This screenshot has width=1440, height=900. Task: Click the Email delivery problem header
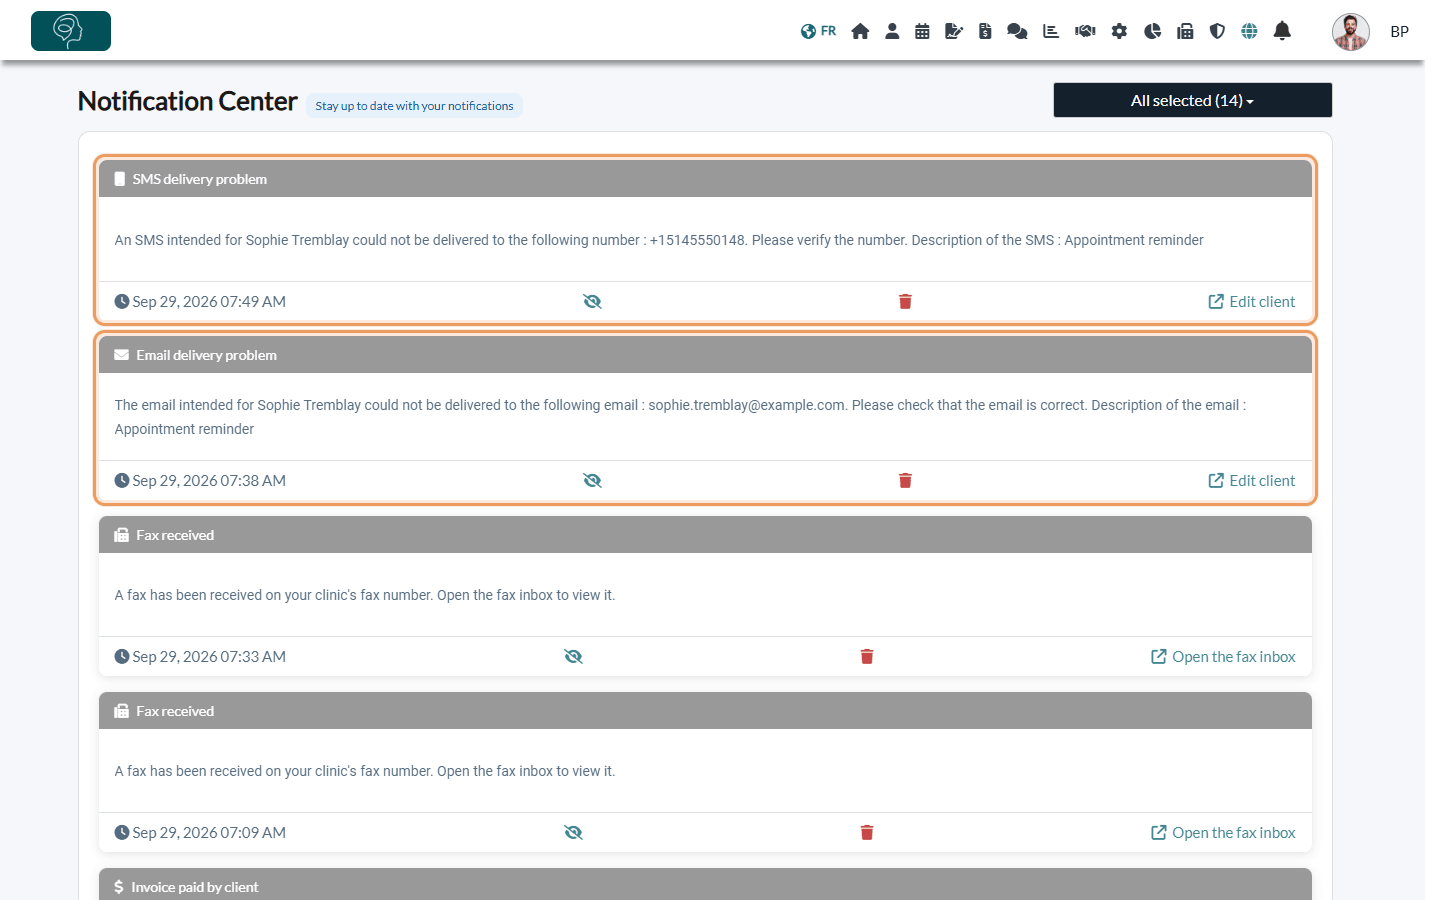(705, 355)
